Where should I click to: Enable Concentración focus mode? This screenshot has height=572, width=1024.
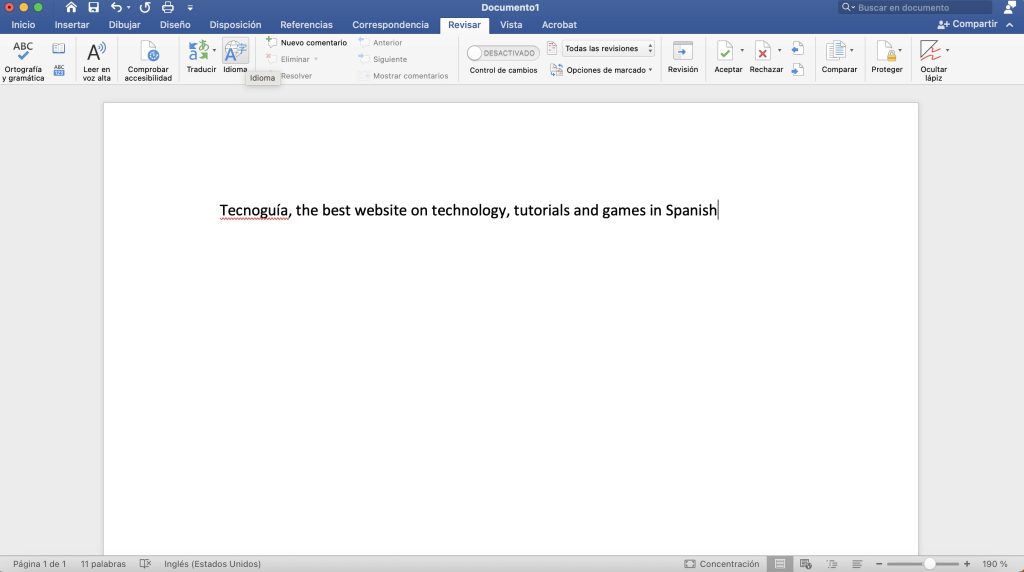(722, 564)
